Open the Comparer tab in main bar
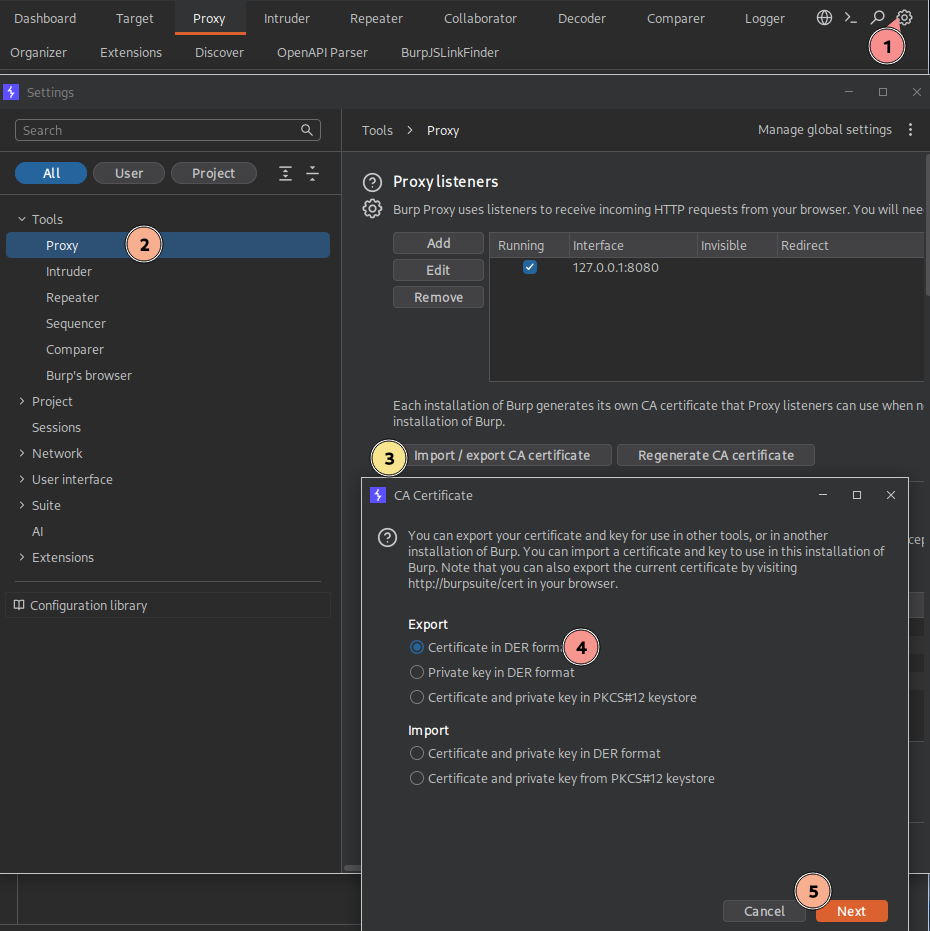Screen dimensions: 930x931 click(676, 18)
